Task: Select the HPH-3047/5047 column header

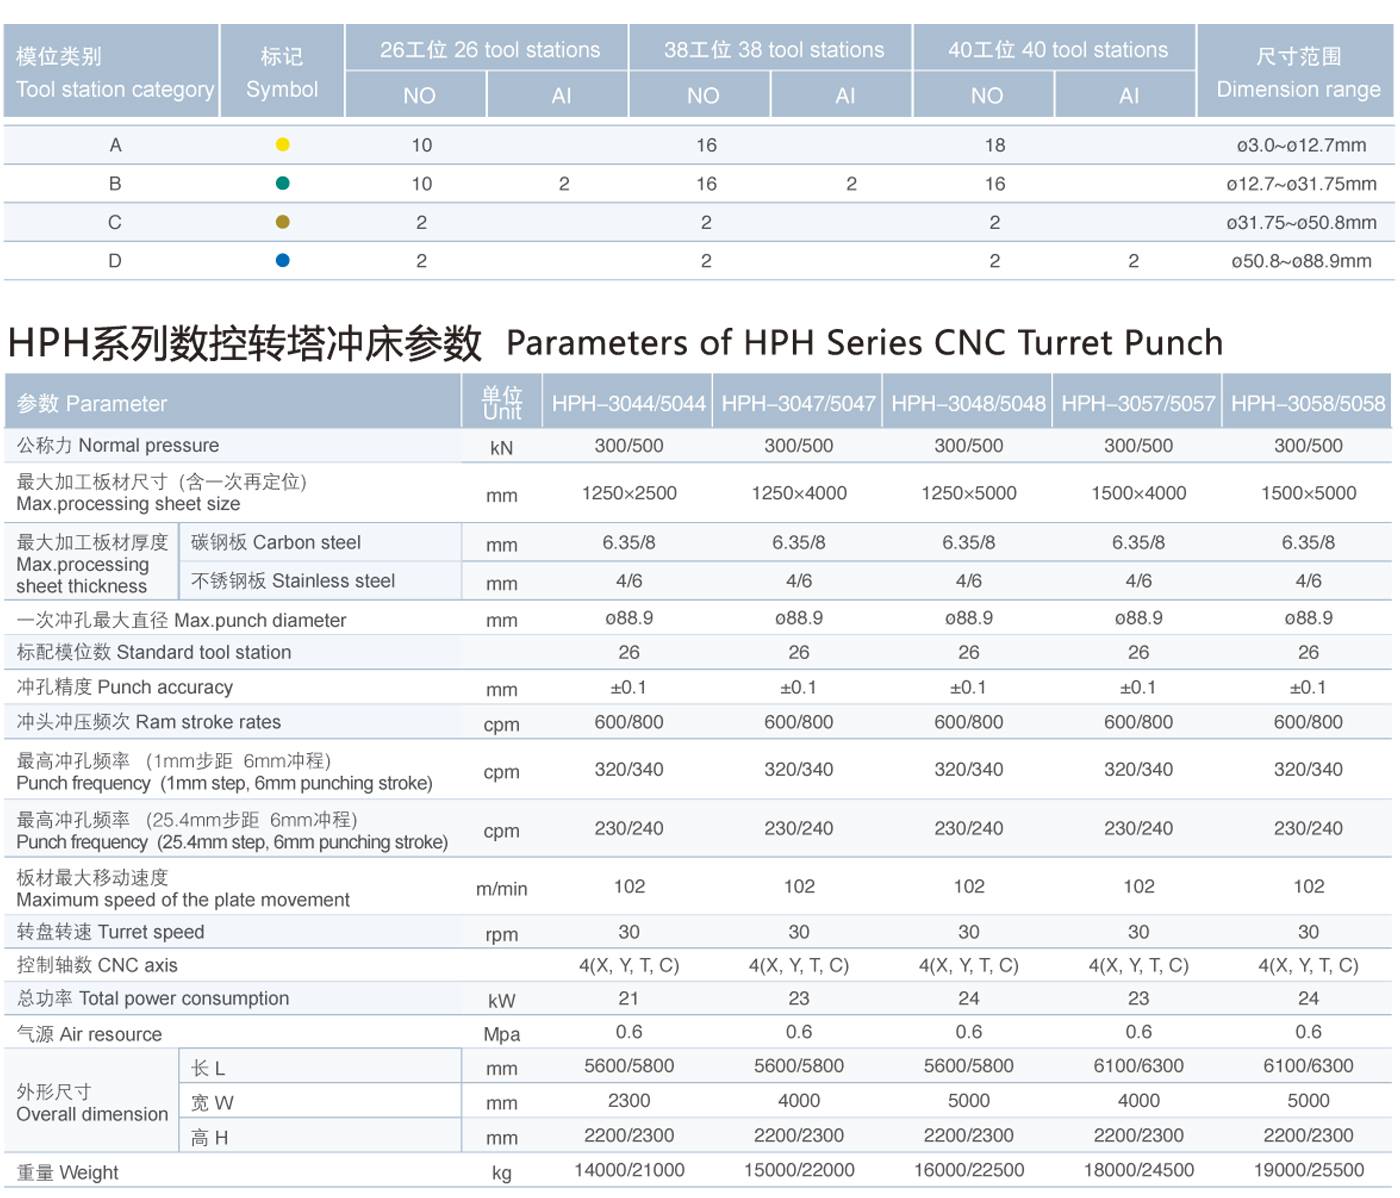Action: [798, 403]
